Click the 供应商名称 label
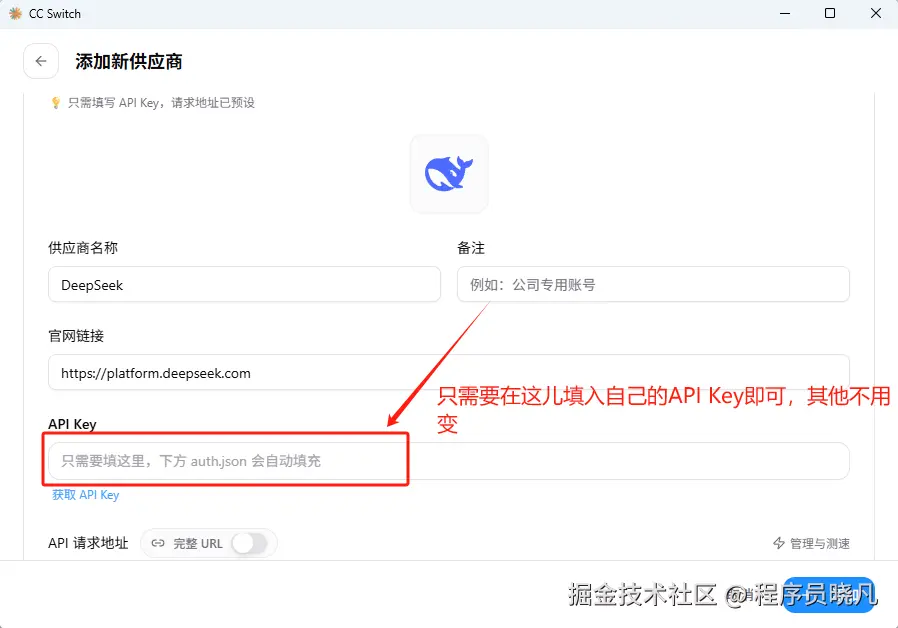Screen dimensions: 898x628 (x=83, y=248)
